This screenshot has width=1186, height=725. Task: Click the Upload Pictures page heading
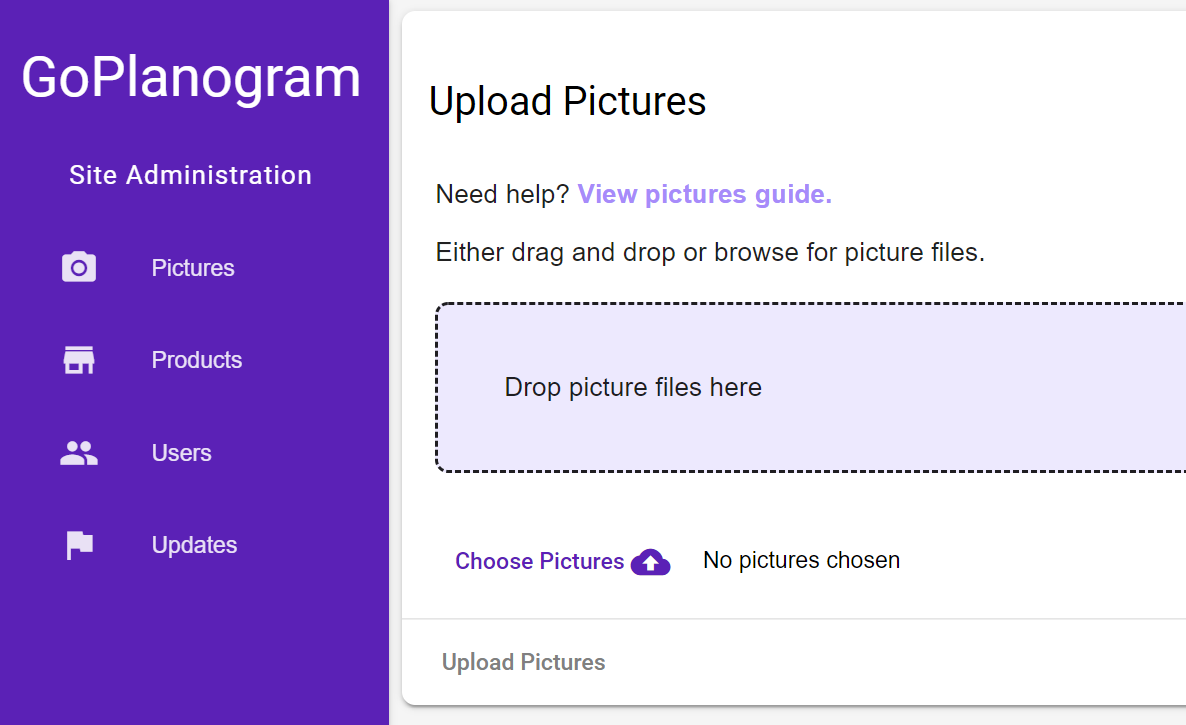[567, 101]
